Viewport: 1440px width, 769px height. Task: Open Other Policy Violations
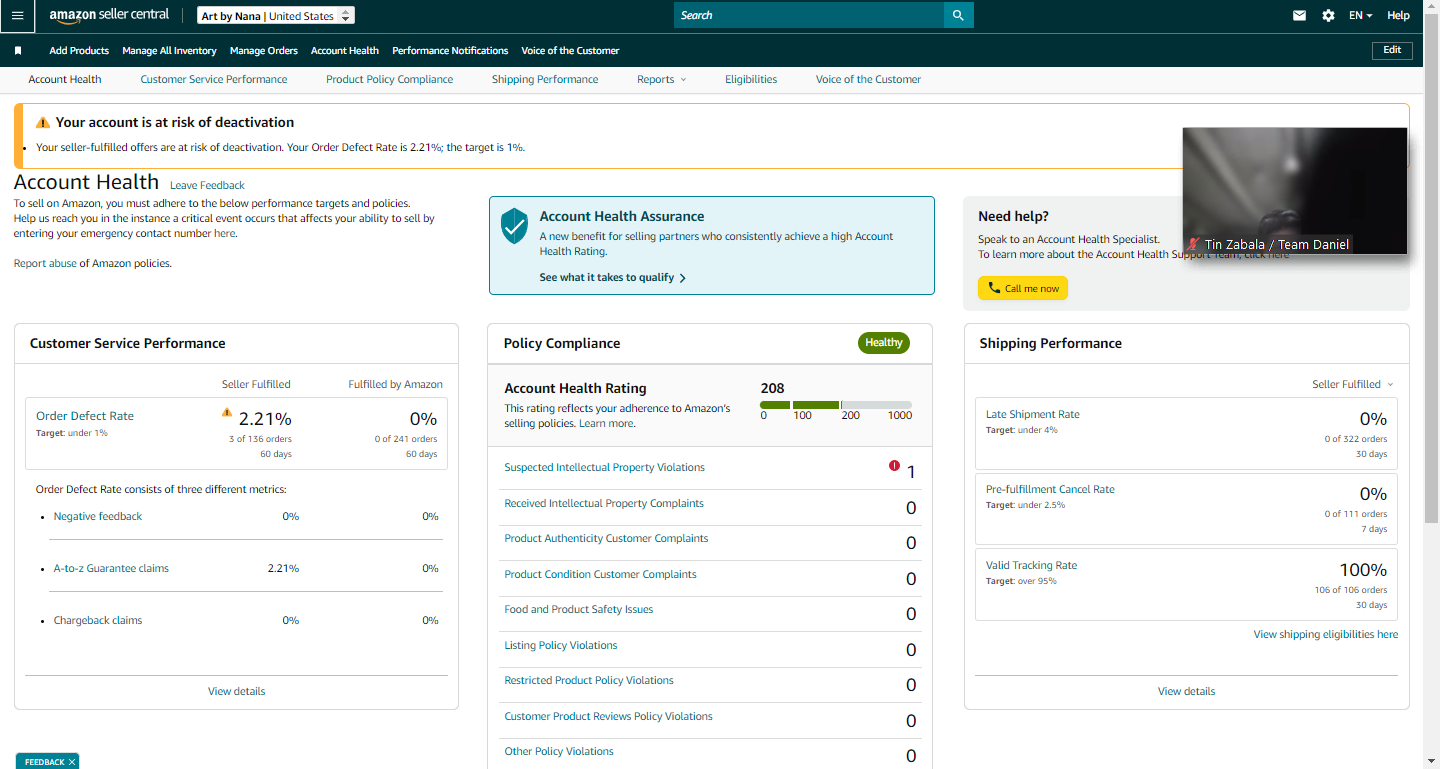click(559, 751)
